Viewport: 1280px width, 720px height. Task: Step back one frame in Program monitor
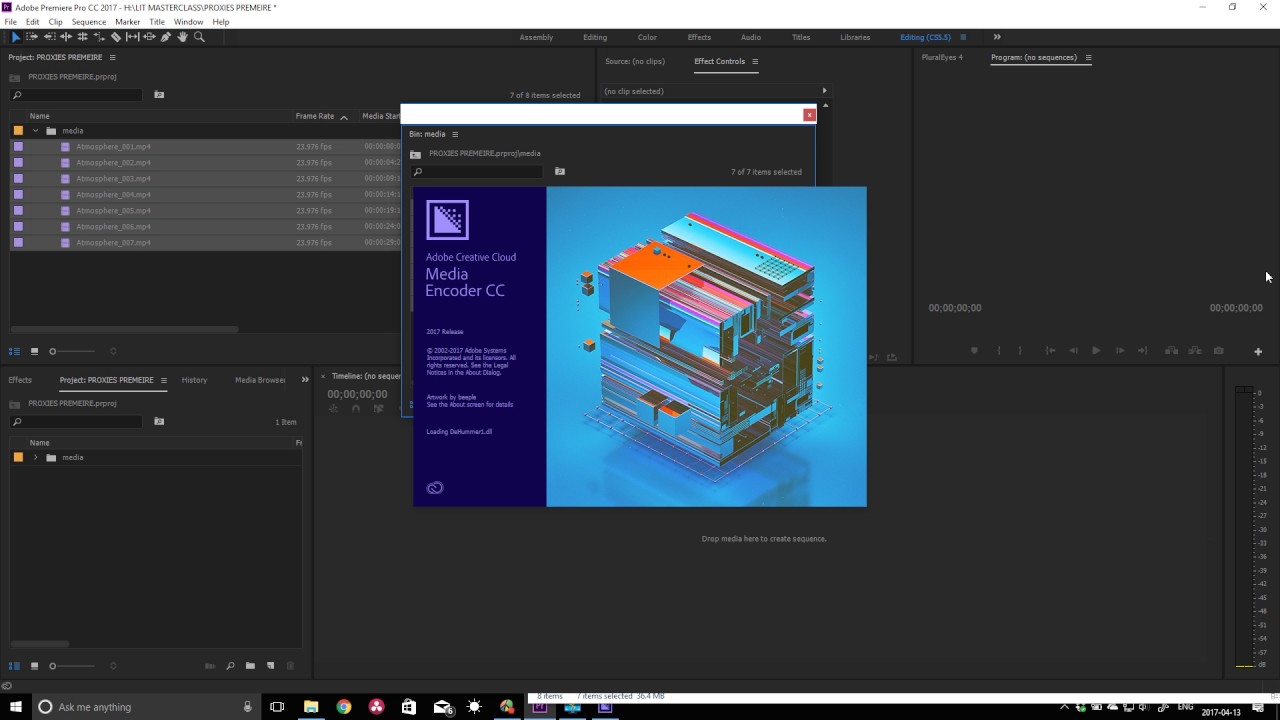pos(1073,350)
